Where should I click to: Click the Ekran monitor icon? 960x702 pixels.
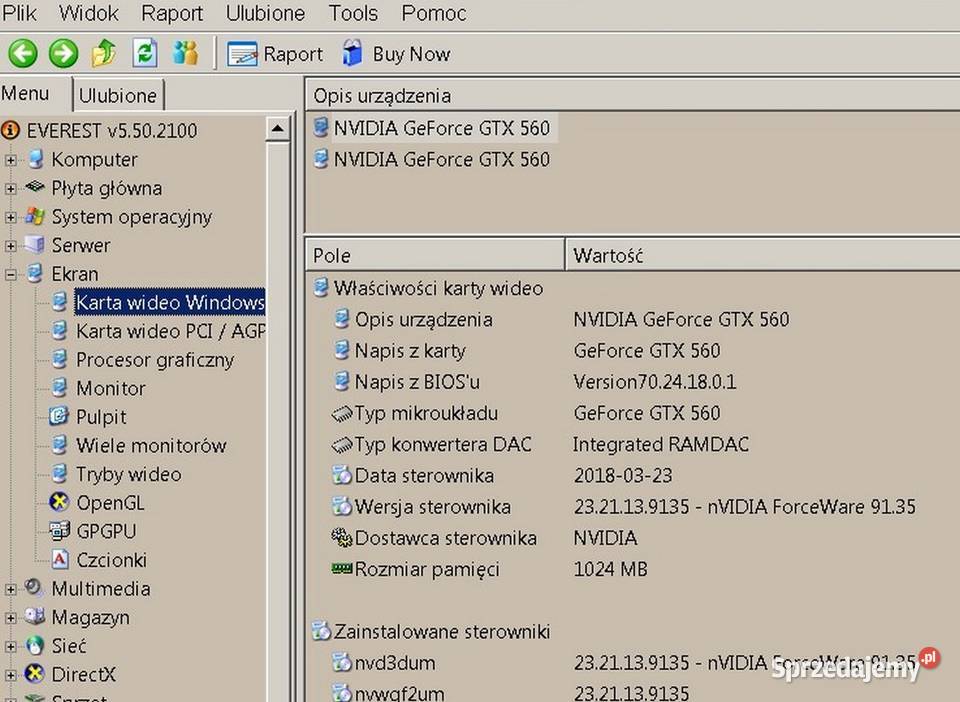click(36, 274)
